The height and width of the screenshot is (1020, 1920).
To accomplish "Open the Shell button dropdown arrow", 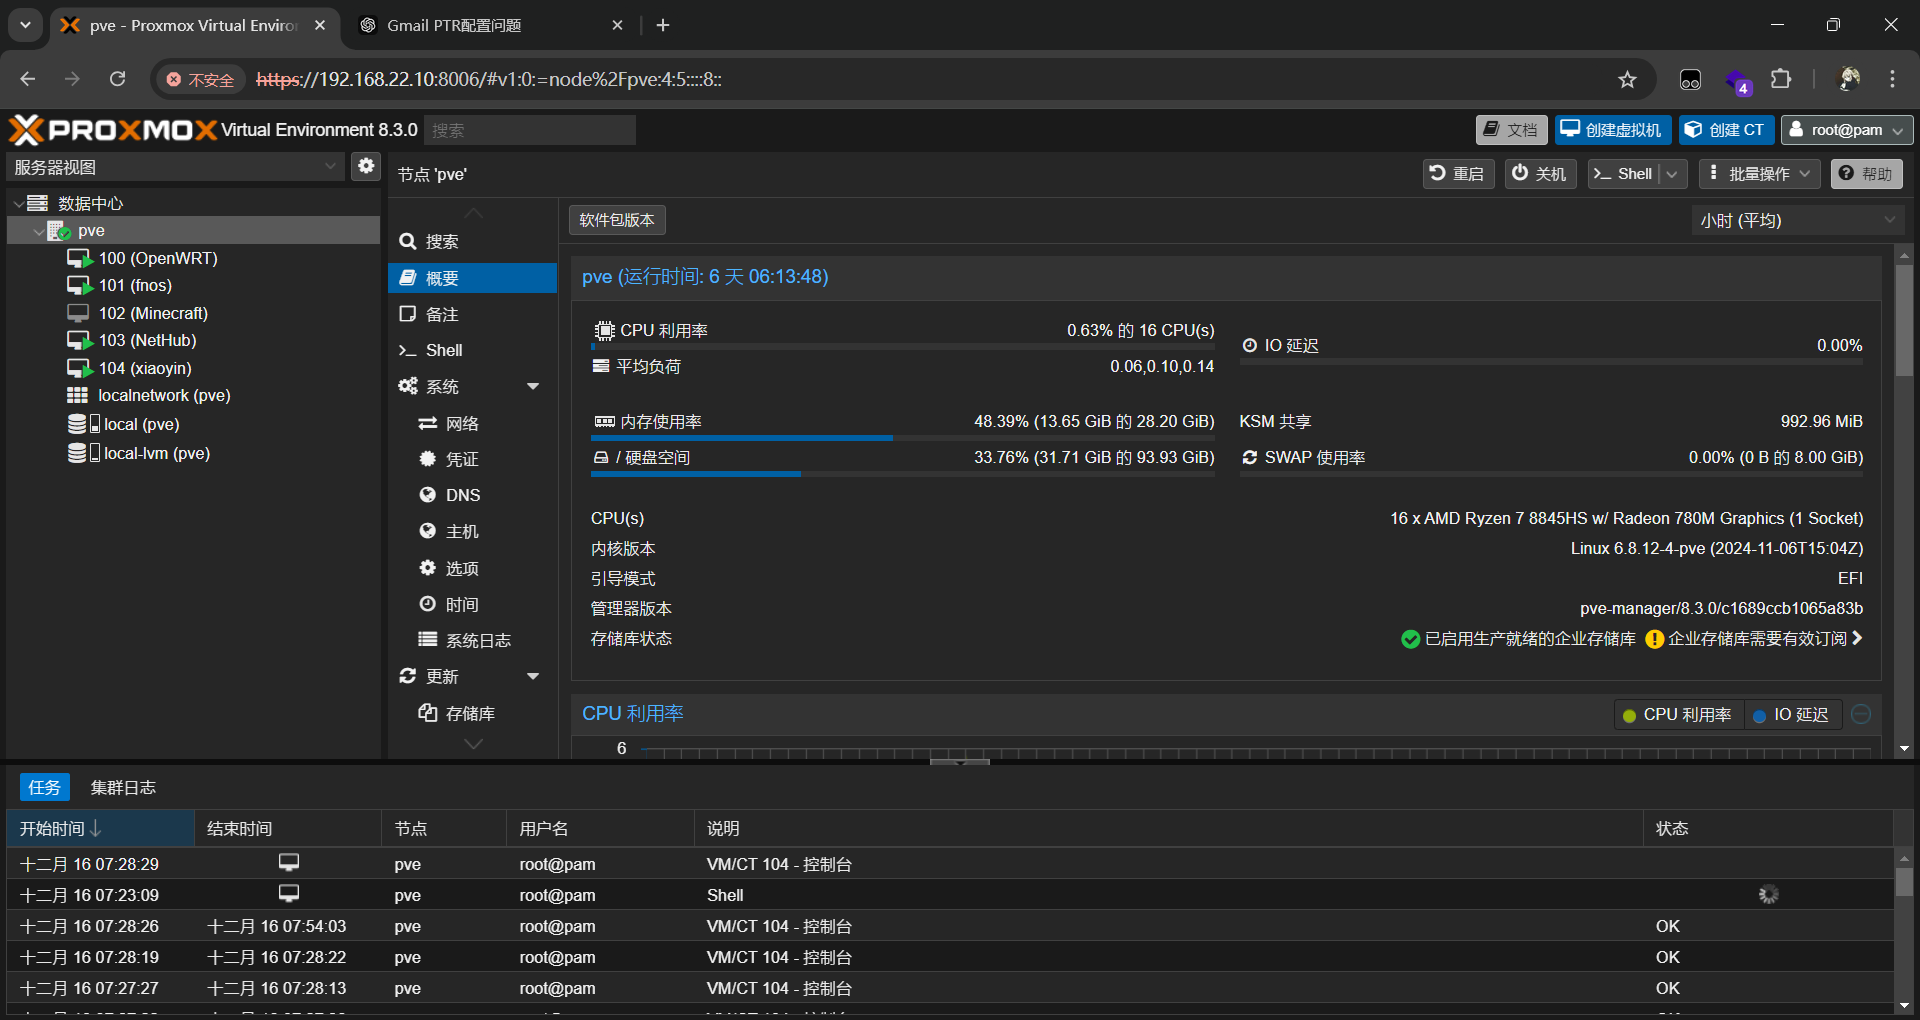I will 1673,173.
